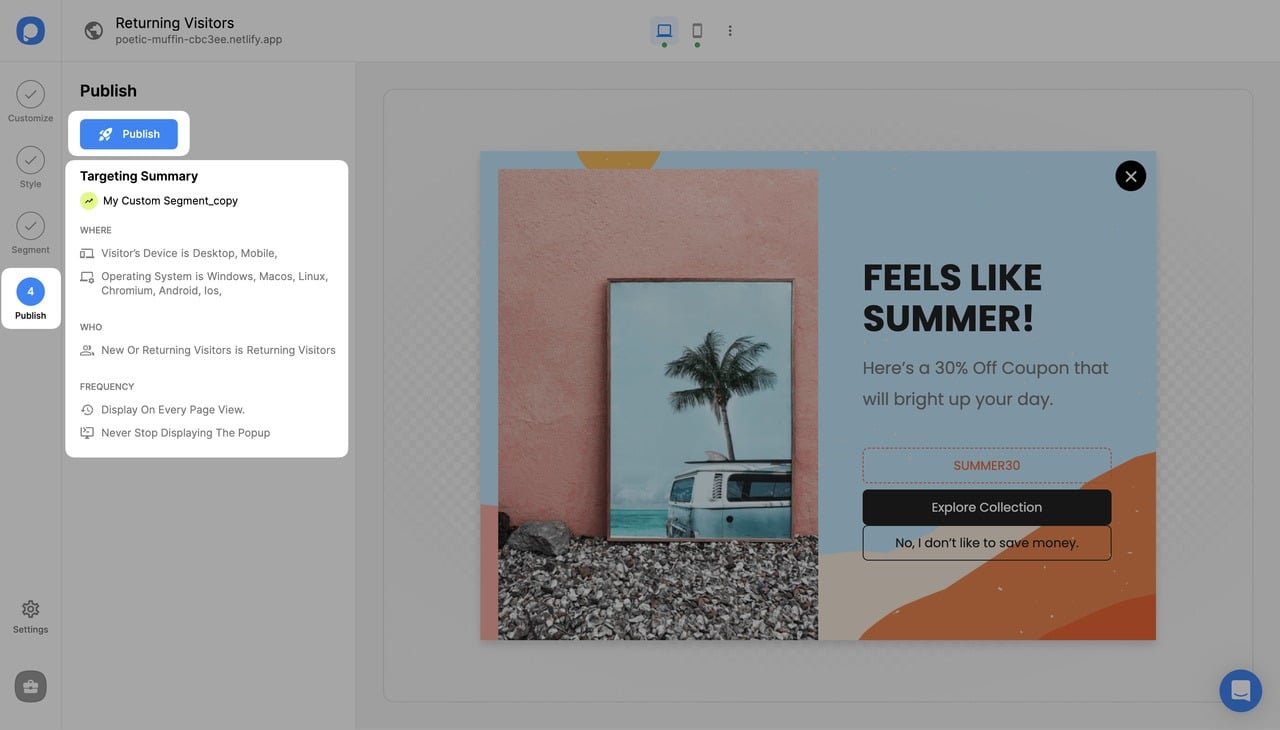This screenshot has width=1280, height=730.
Task: Click the campaign name Returning Visitors
Action: 175,22
